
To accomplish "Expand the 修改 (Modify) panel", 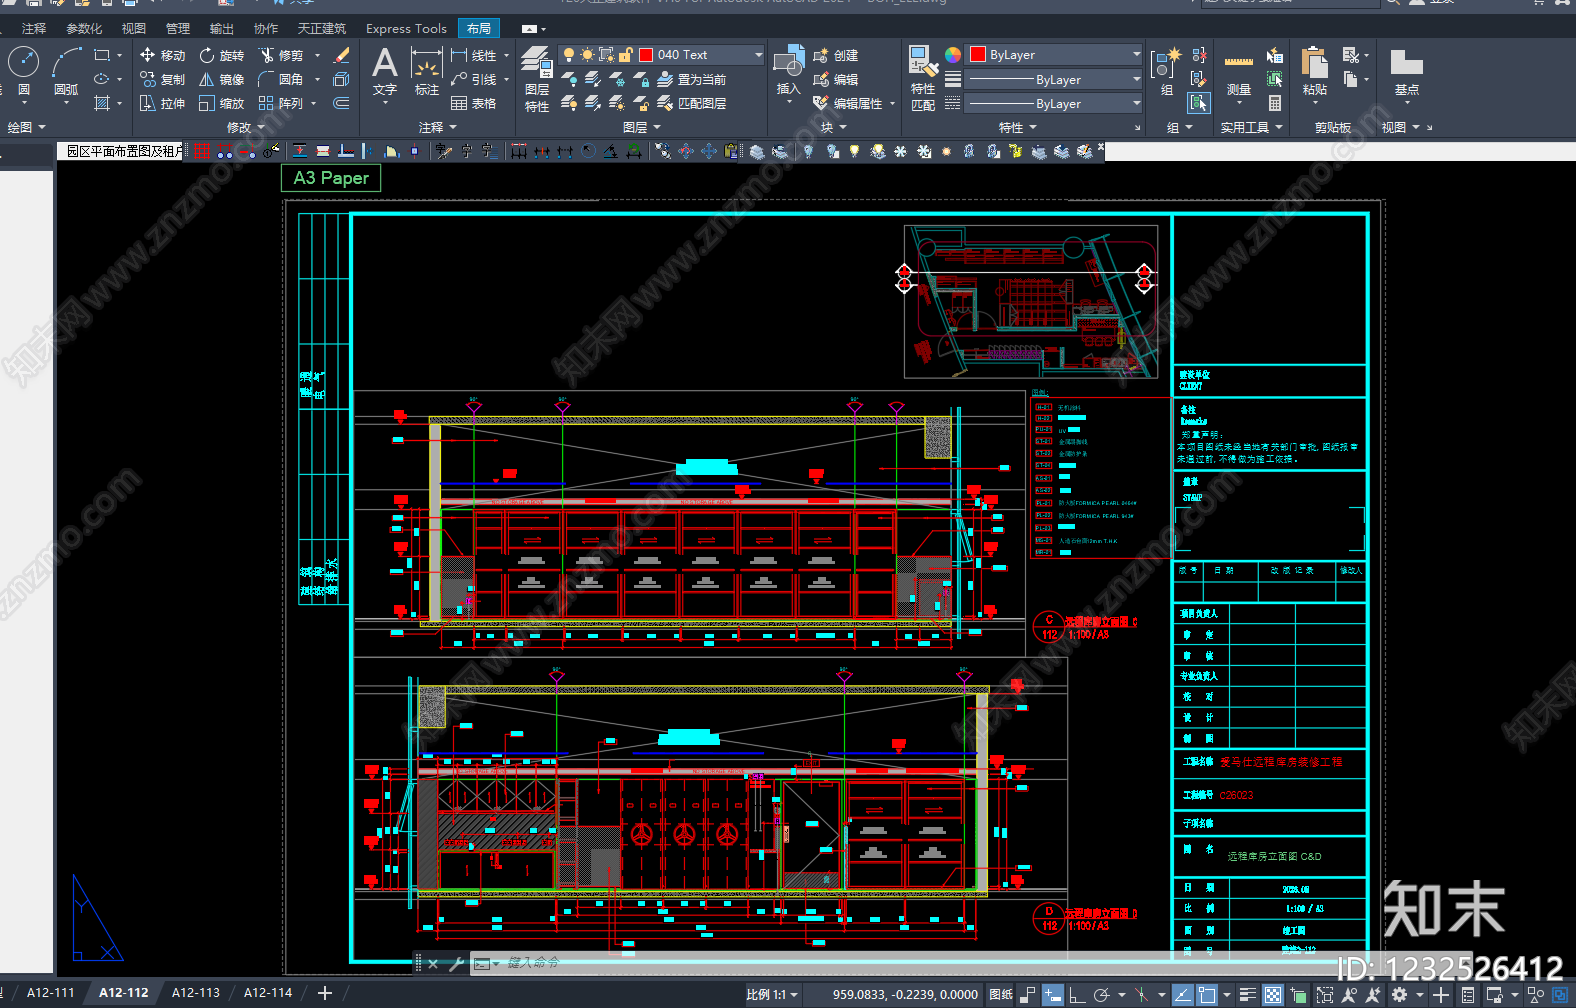I will point(246,127).
